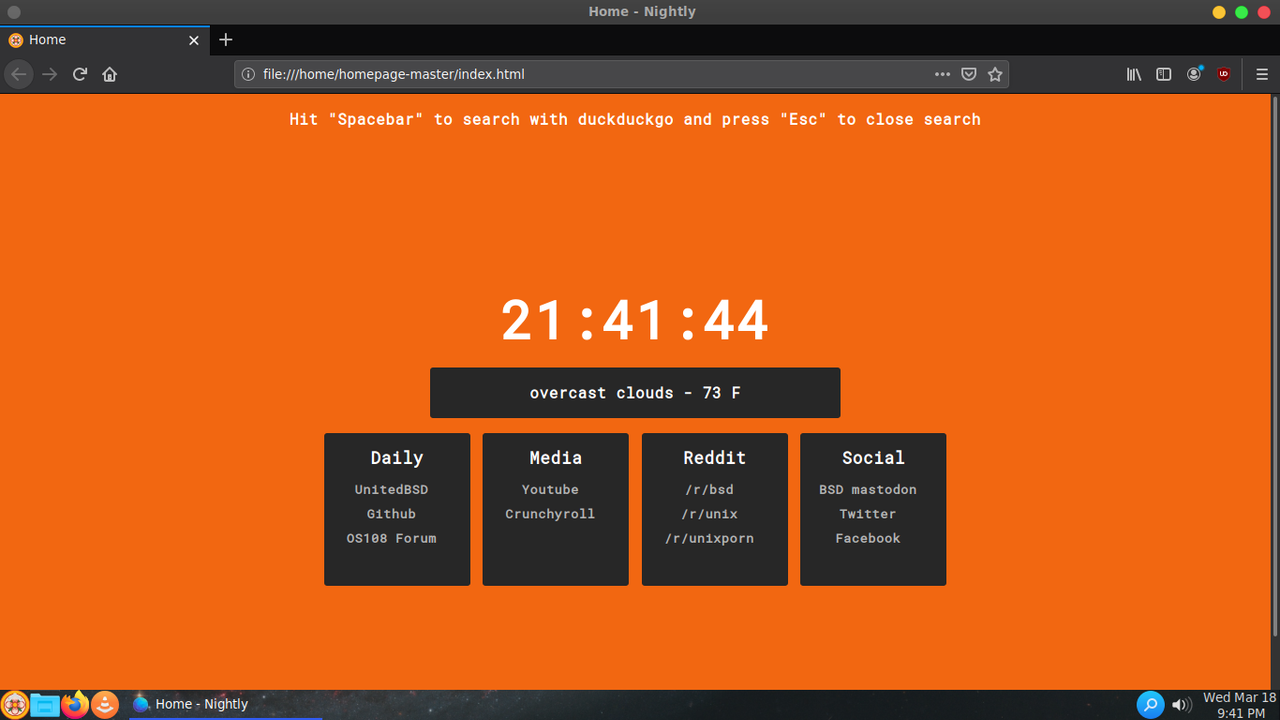
Task: Select Home - Nightly taskbar window button
Action: (224, 704)
